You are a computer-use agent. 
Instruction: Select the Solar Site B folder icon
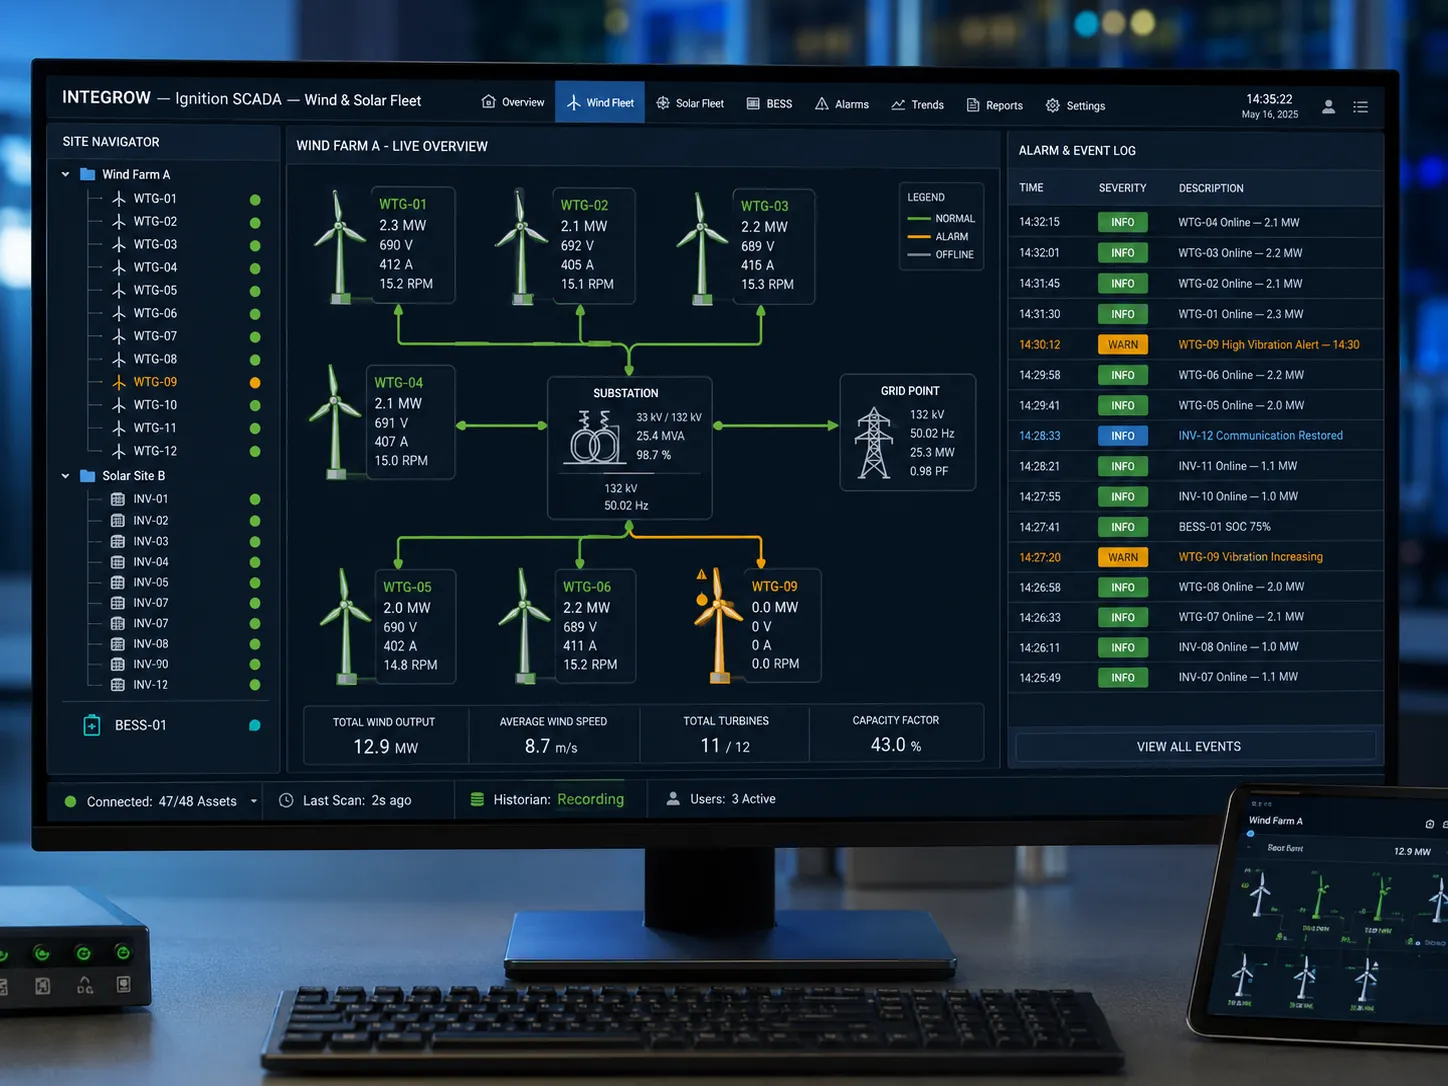[87, 476]
